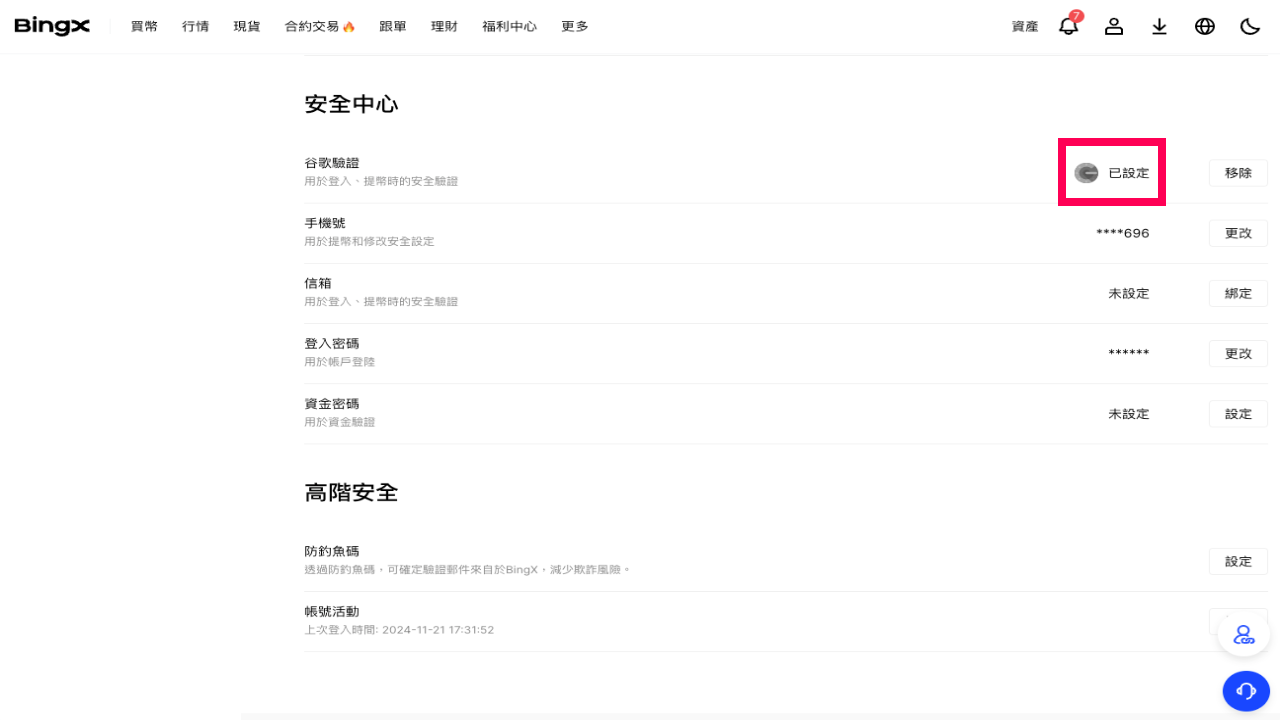Change login password with 更改 button

(1238, 353)
